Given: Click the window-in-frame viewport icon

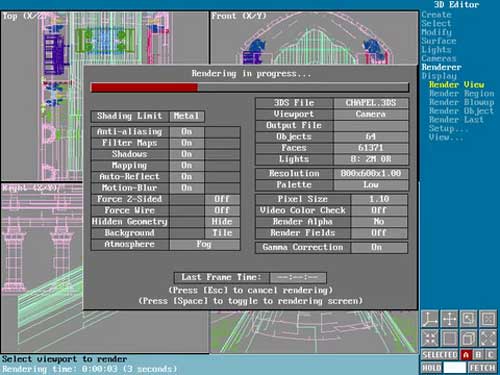Looking at the screenshot, I should [x=488, y=319].
